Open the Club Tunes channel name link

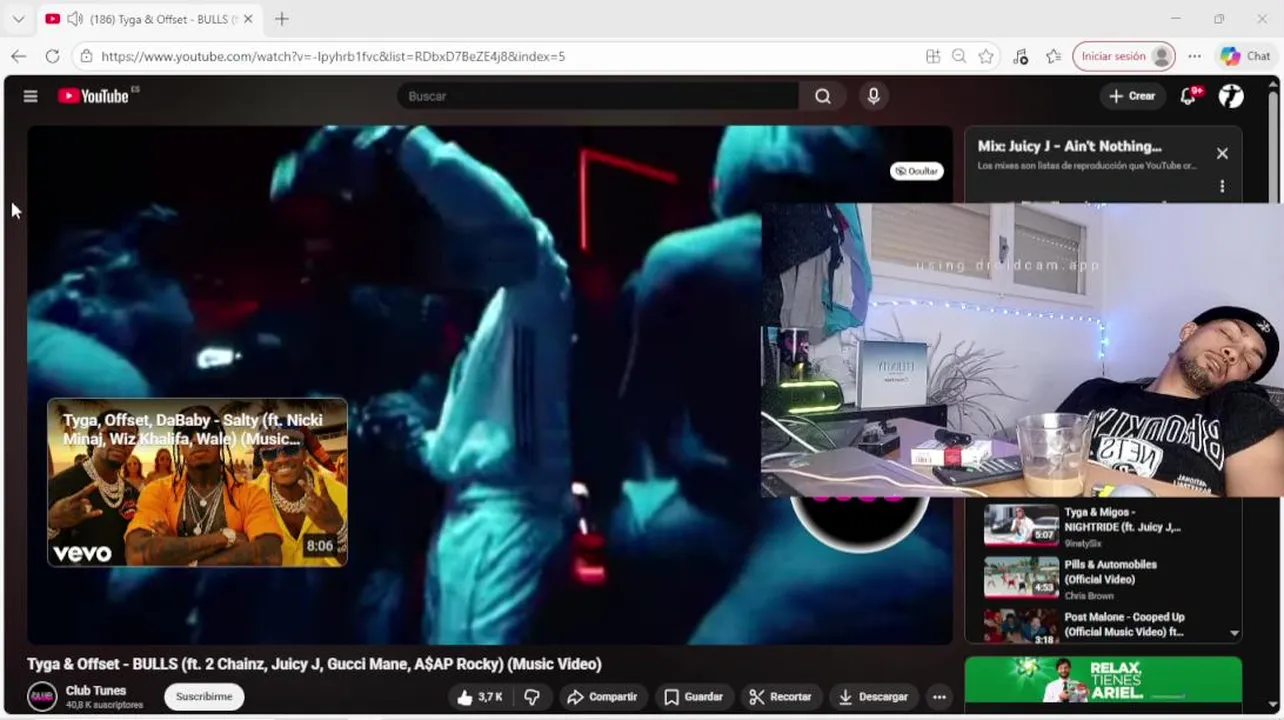click(x=96, y=691)
